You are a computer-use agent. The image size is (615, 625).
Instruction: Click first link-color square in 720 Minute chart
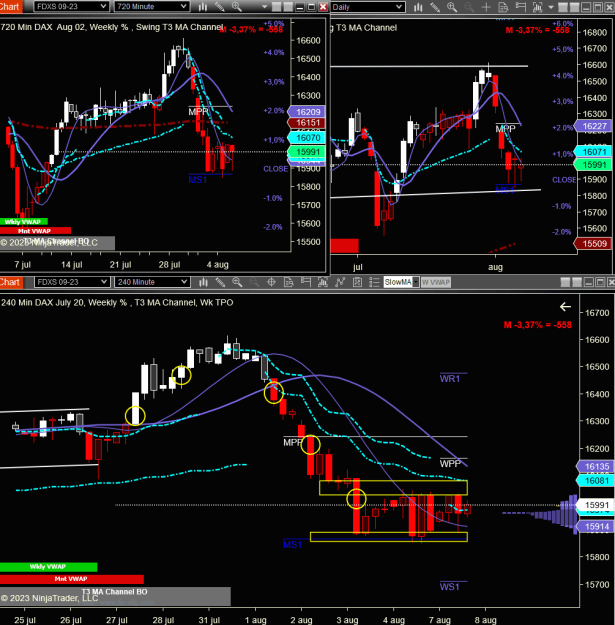point(277,7)
